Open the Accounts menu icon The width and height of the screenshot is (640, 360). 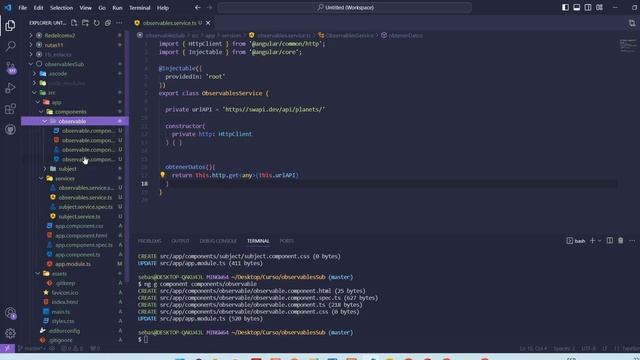coord(10,313)
